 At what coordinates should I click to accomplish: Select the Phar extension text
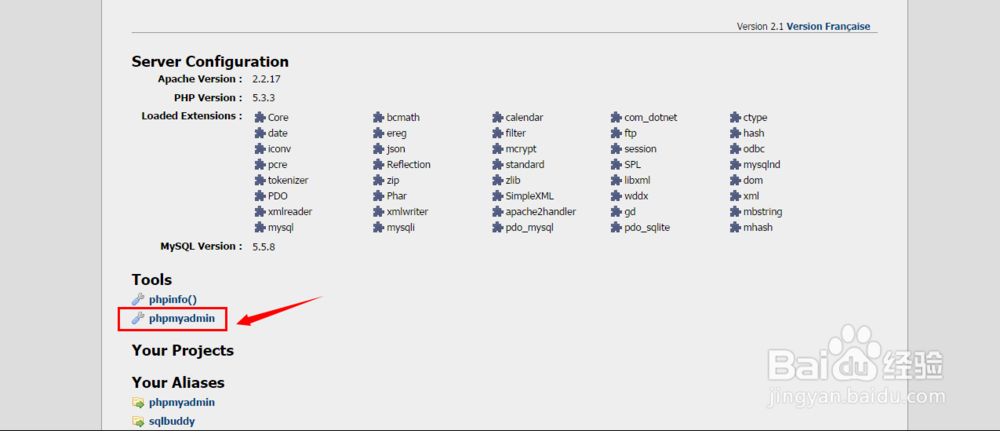tap(397, 196)
